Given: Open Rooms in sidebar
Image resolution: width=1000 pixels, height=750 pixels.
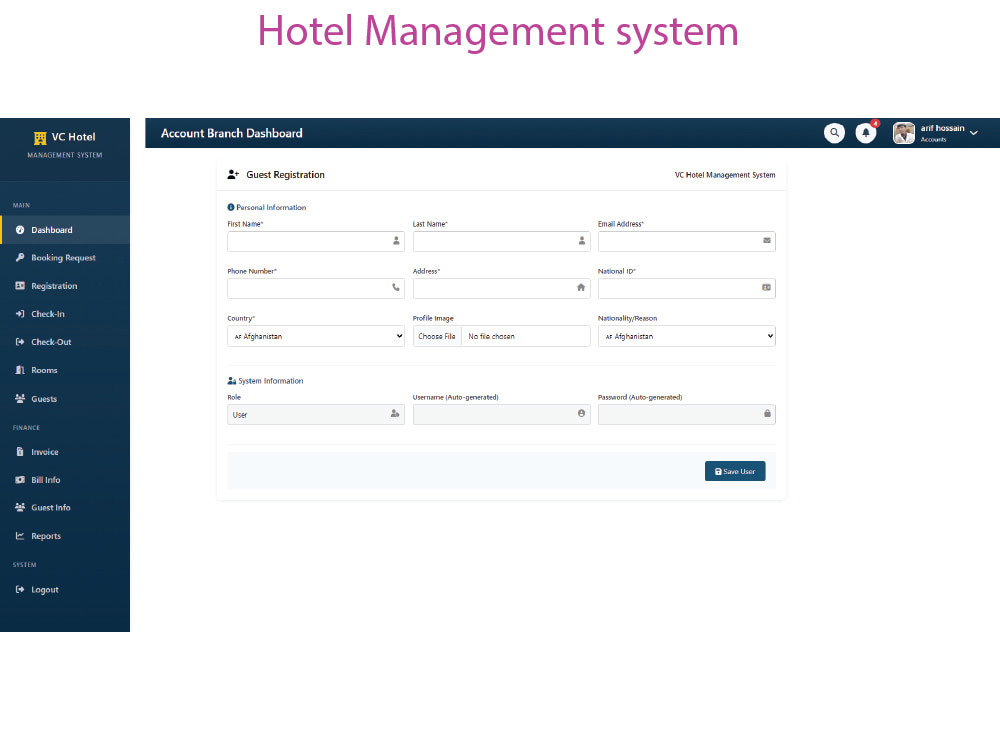Looking at the screenshot, I should point(65,370).
